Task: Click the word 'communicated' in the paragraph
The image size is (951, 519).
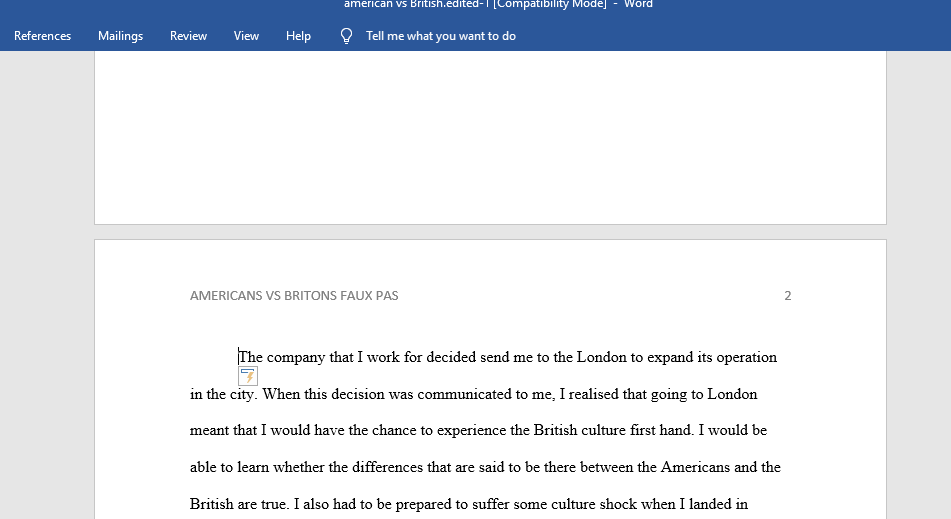Action: [x=465, y=394]
